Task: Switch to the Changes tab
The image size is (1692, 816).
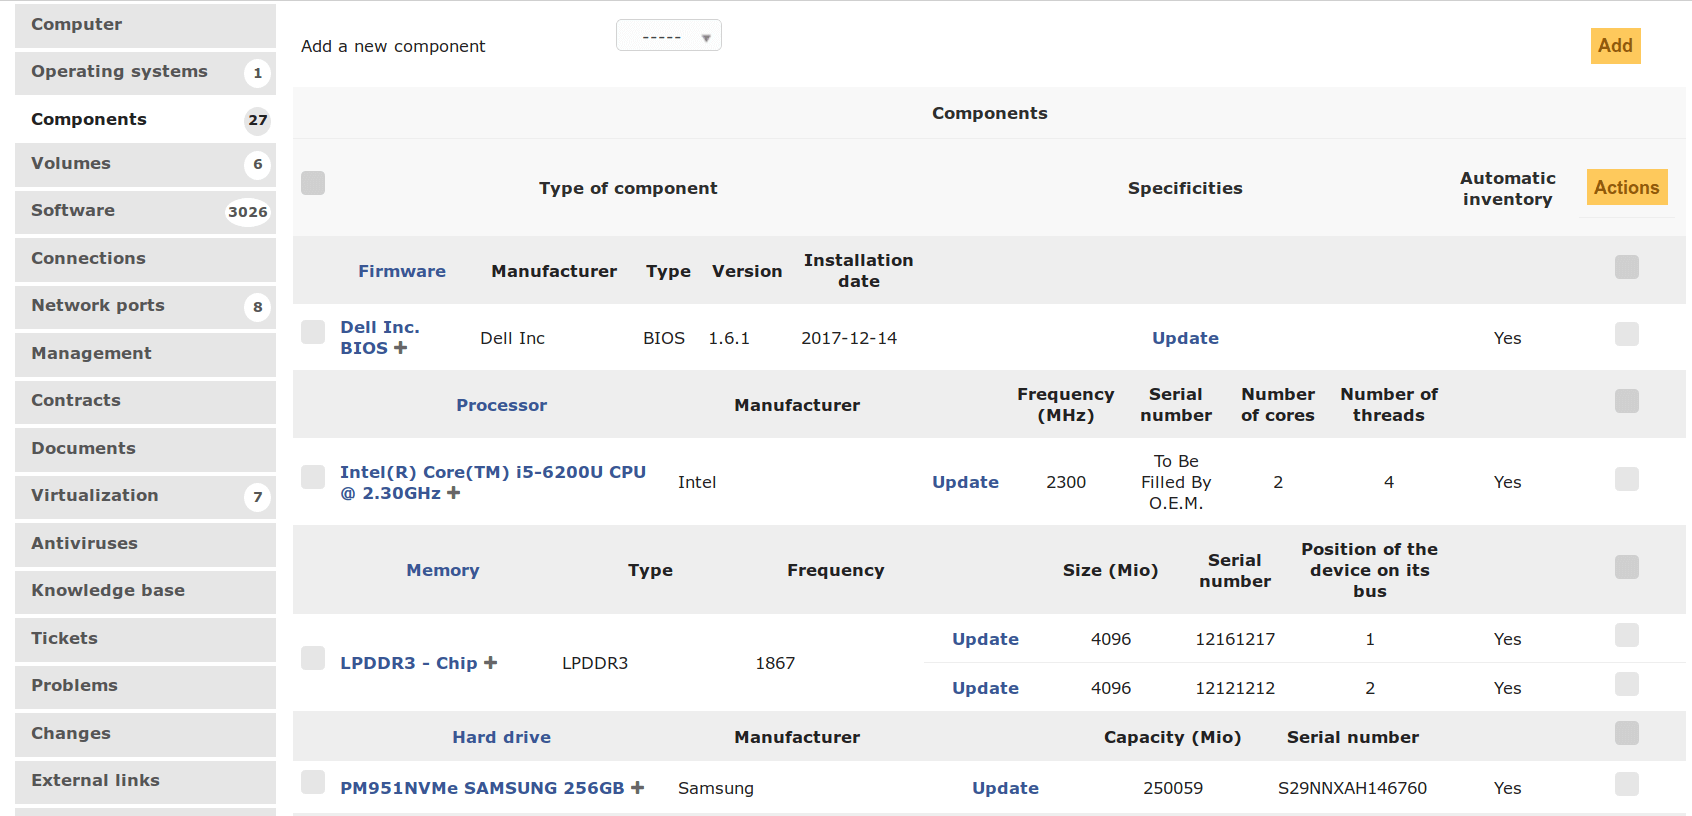Action: [x=145, y=734]
